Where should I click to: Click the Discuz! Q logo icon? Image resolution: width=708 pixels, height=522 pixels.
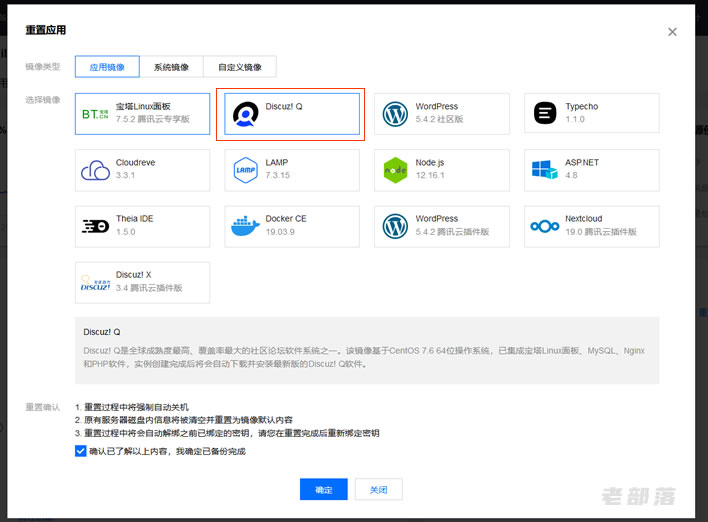coord(245,114)
